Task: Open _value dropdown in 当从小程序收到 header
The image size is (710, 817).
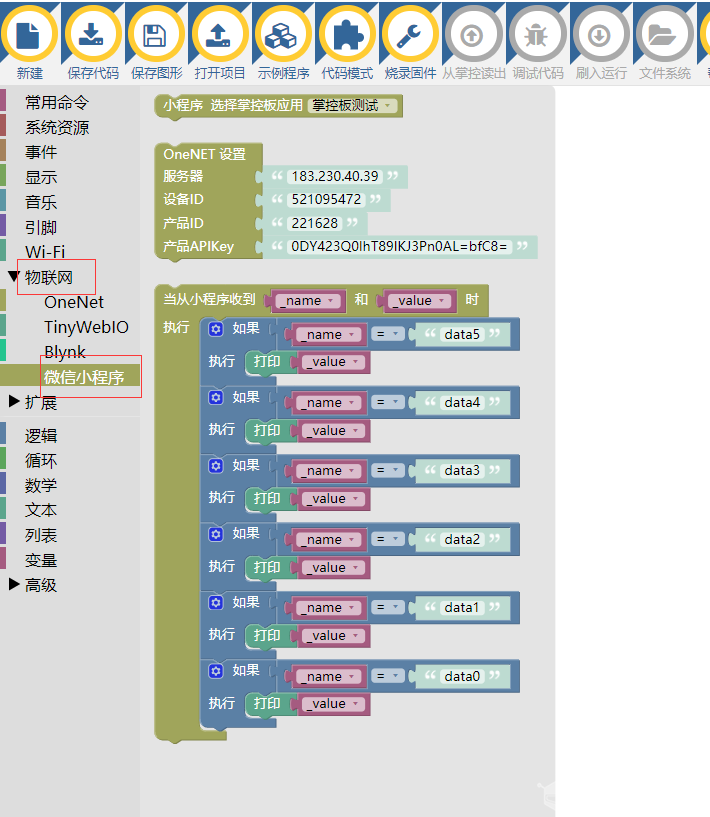Action: click(419, 301)
